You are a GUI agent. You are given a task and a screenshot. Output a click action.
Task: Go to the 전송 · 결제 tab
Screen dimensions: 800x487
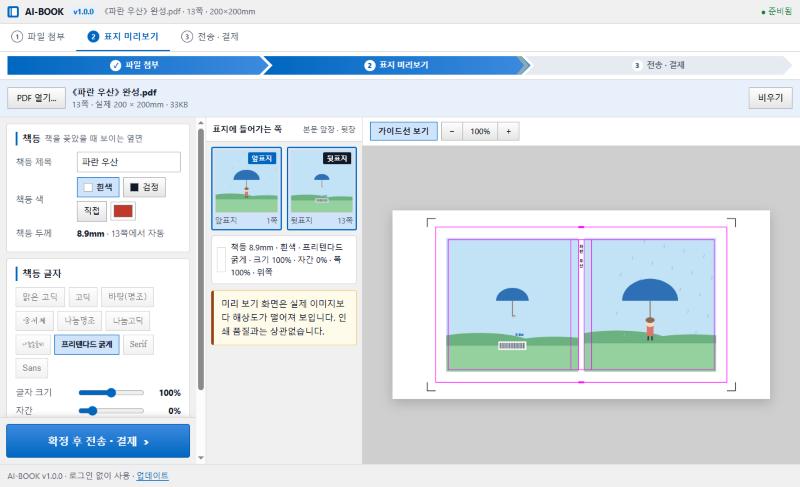pyautogui.click(x=210, y=37)
